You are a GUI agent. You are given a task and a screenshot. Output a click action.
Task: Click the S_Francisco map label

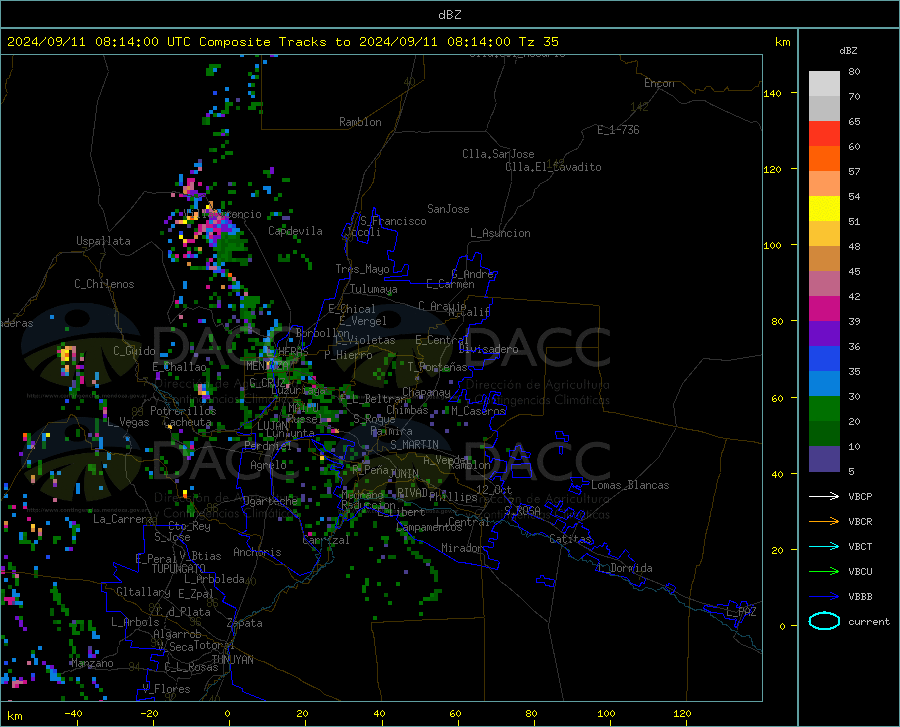[x=393, y=221]
